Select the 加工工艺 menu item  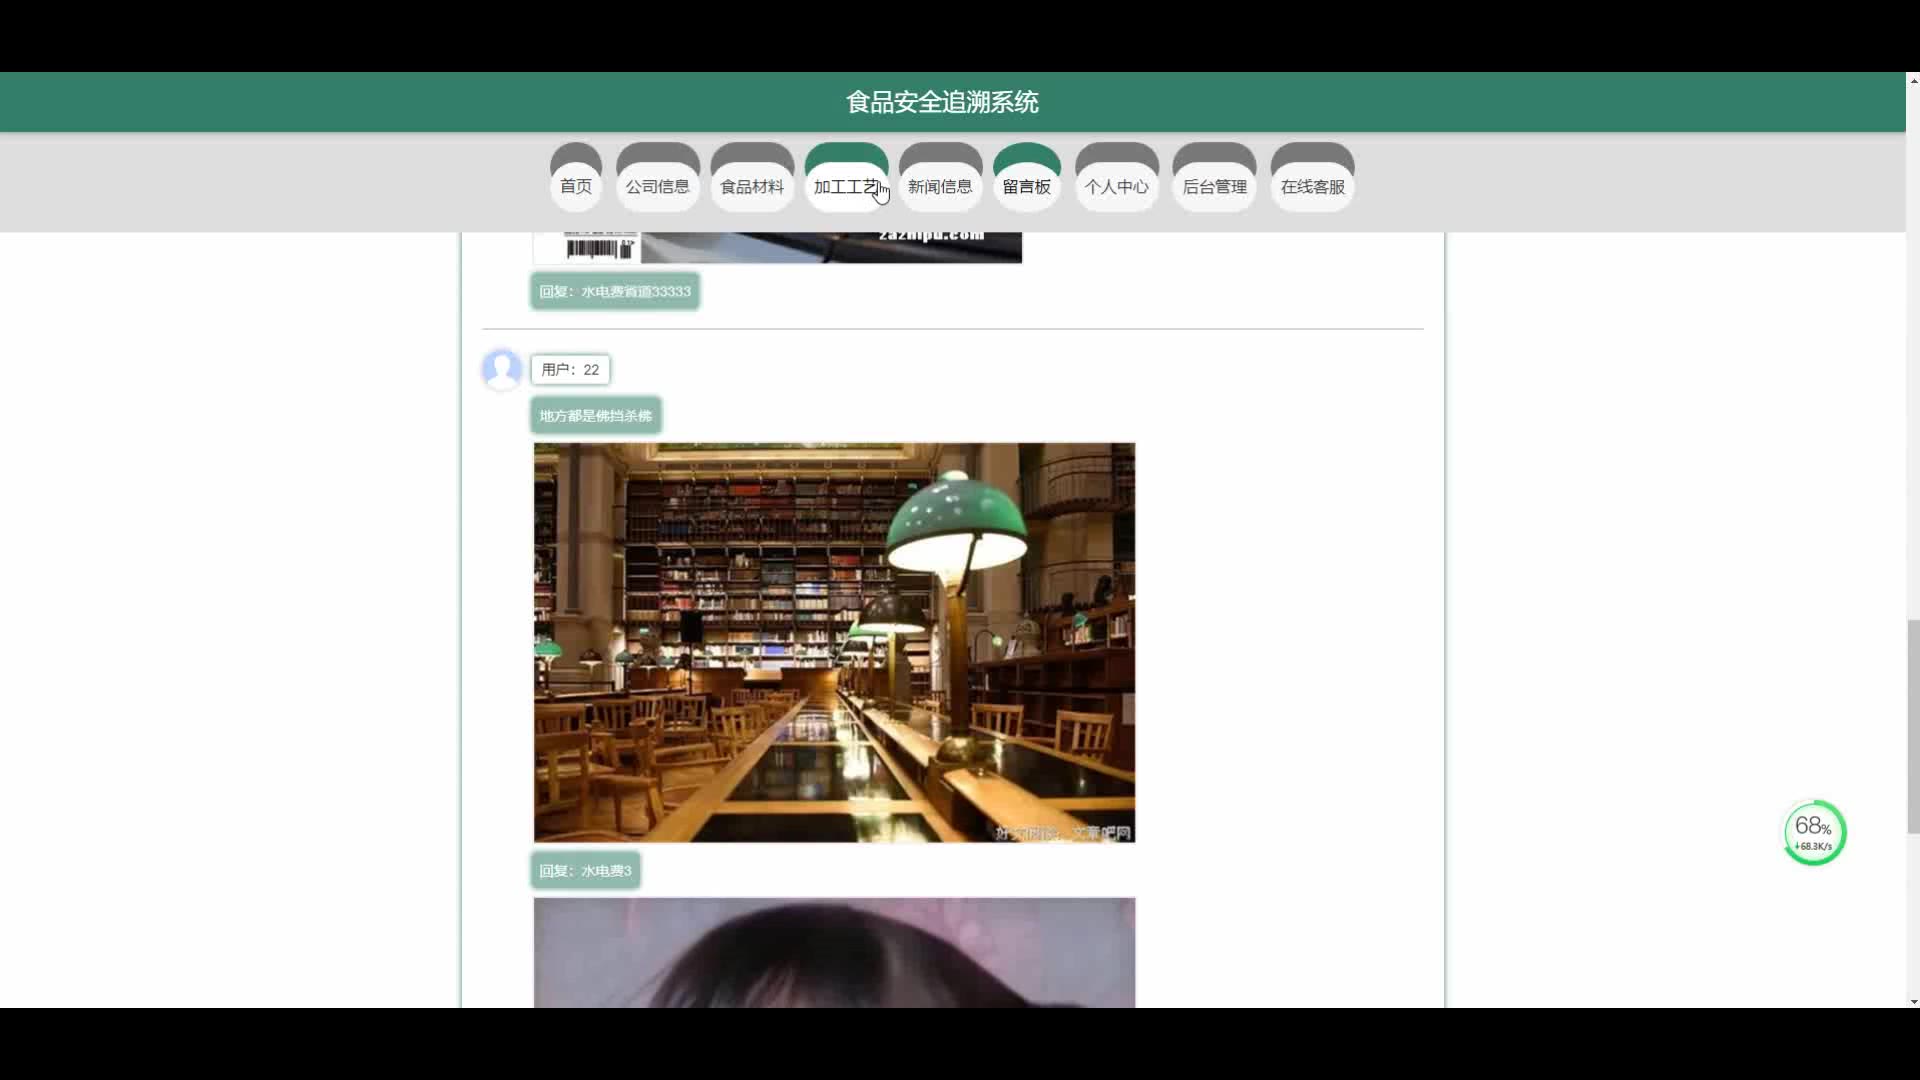[845, 186]
